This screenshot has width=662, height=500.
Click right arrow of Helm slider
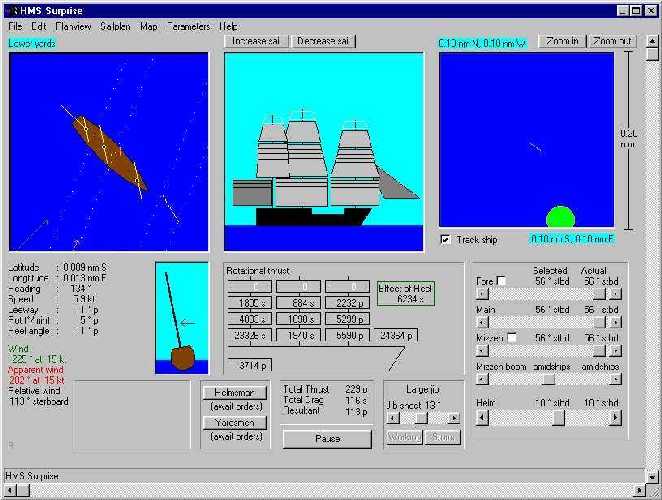point(616,418)
